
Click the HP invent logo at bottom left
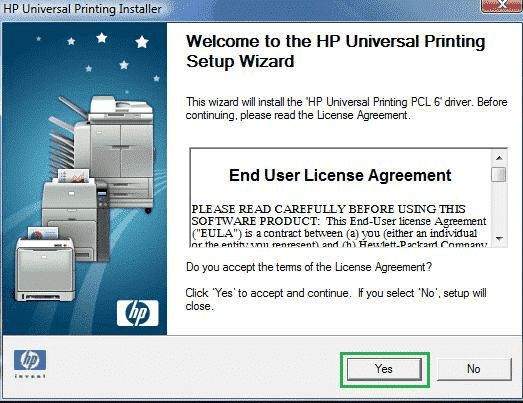[30, 364]
